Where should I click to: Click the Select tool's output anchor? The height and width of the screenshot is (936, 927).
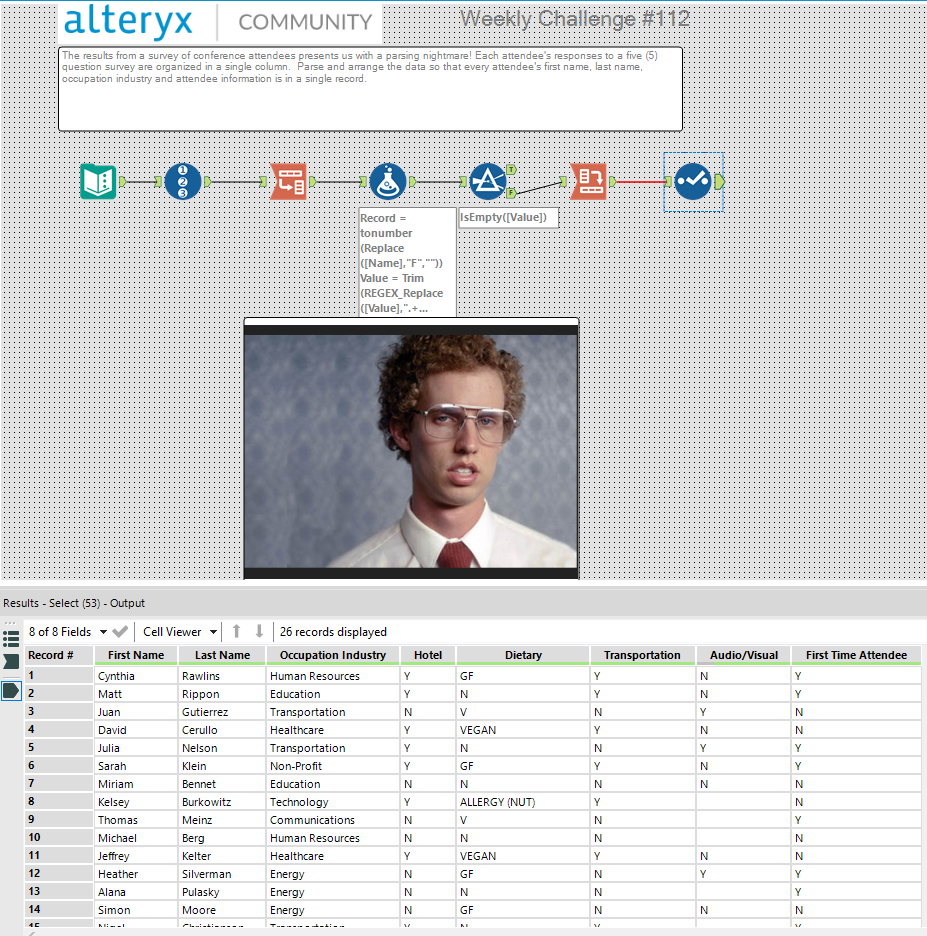coord(719,181)
